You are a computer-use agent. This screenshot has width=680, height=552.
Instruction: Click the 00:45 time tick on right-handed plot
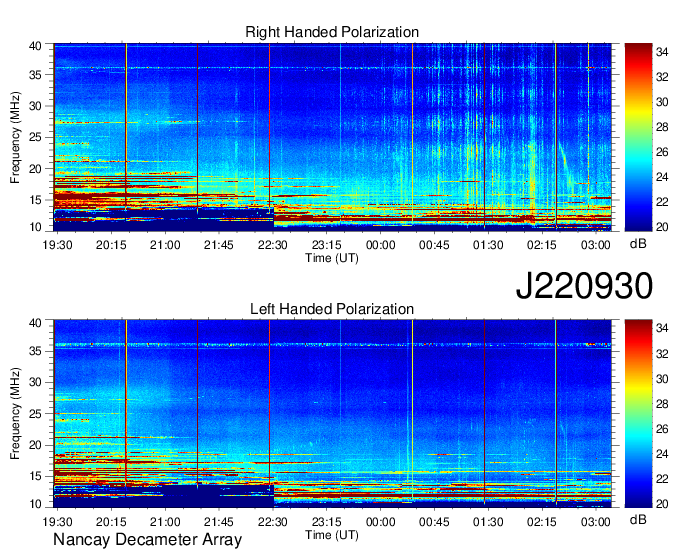[434, 245]
